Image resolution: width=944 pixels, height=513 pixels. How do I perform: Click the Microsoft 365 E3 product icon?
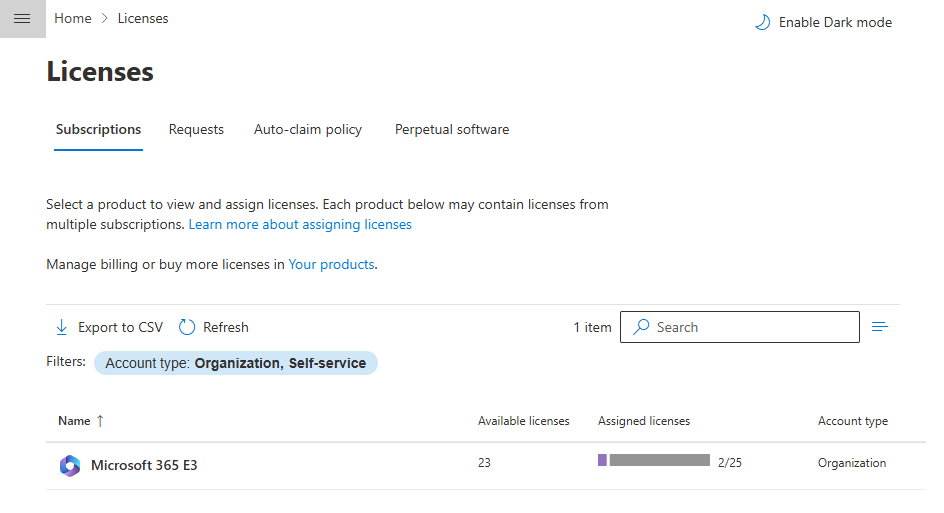click(70, 465)
